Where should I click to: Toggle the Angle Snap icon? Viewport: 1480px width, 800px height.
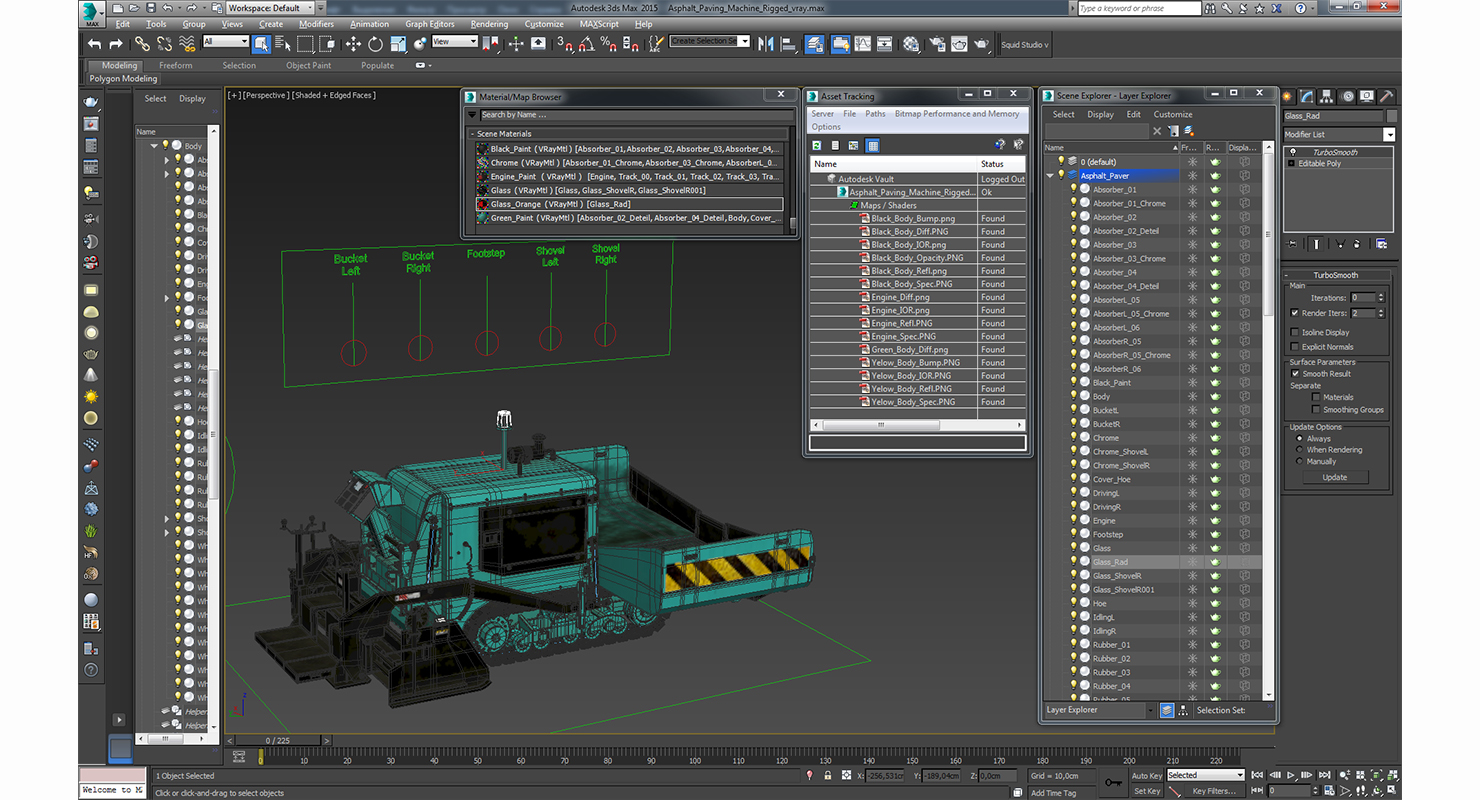tap(587, 44)
